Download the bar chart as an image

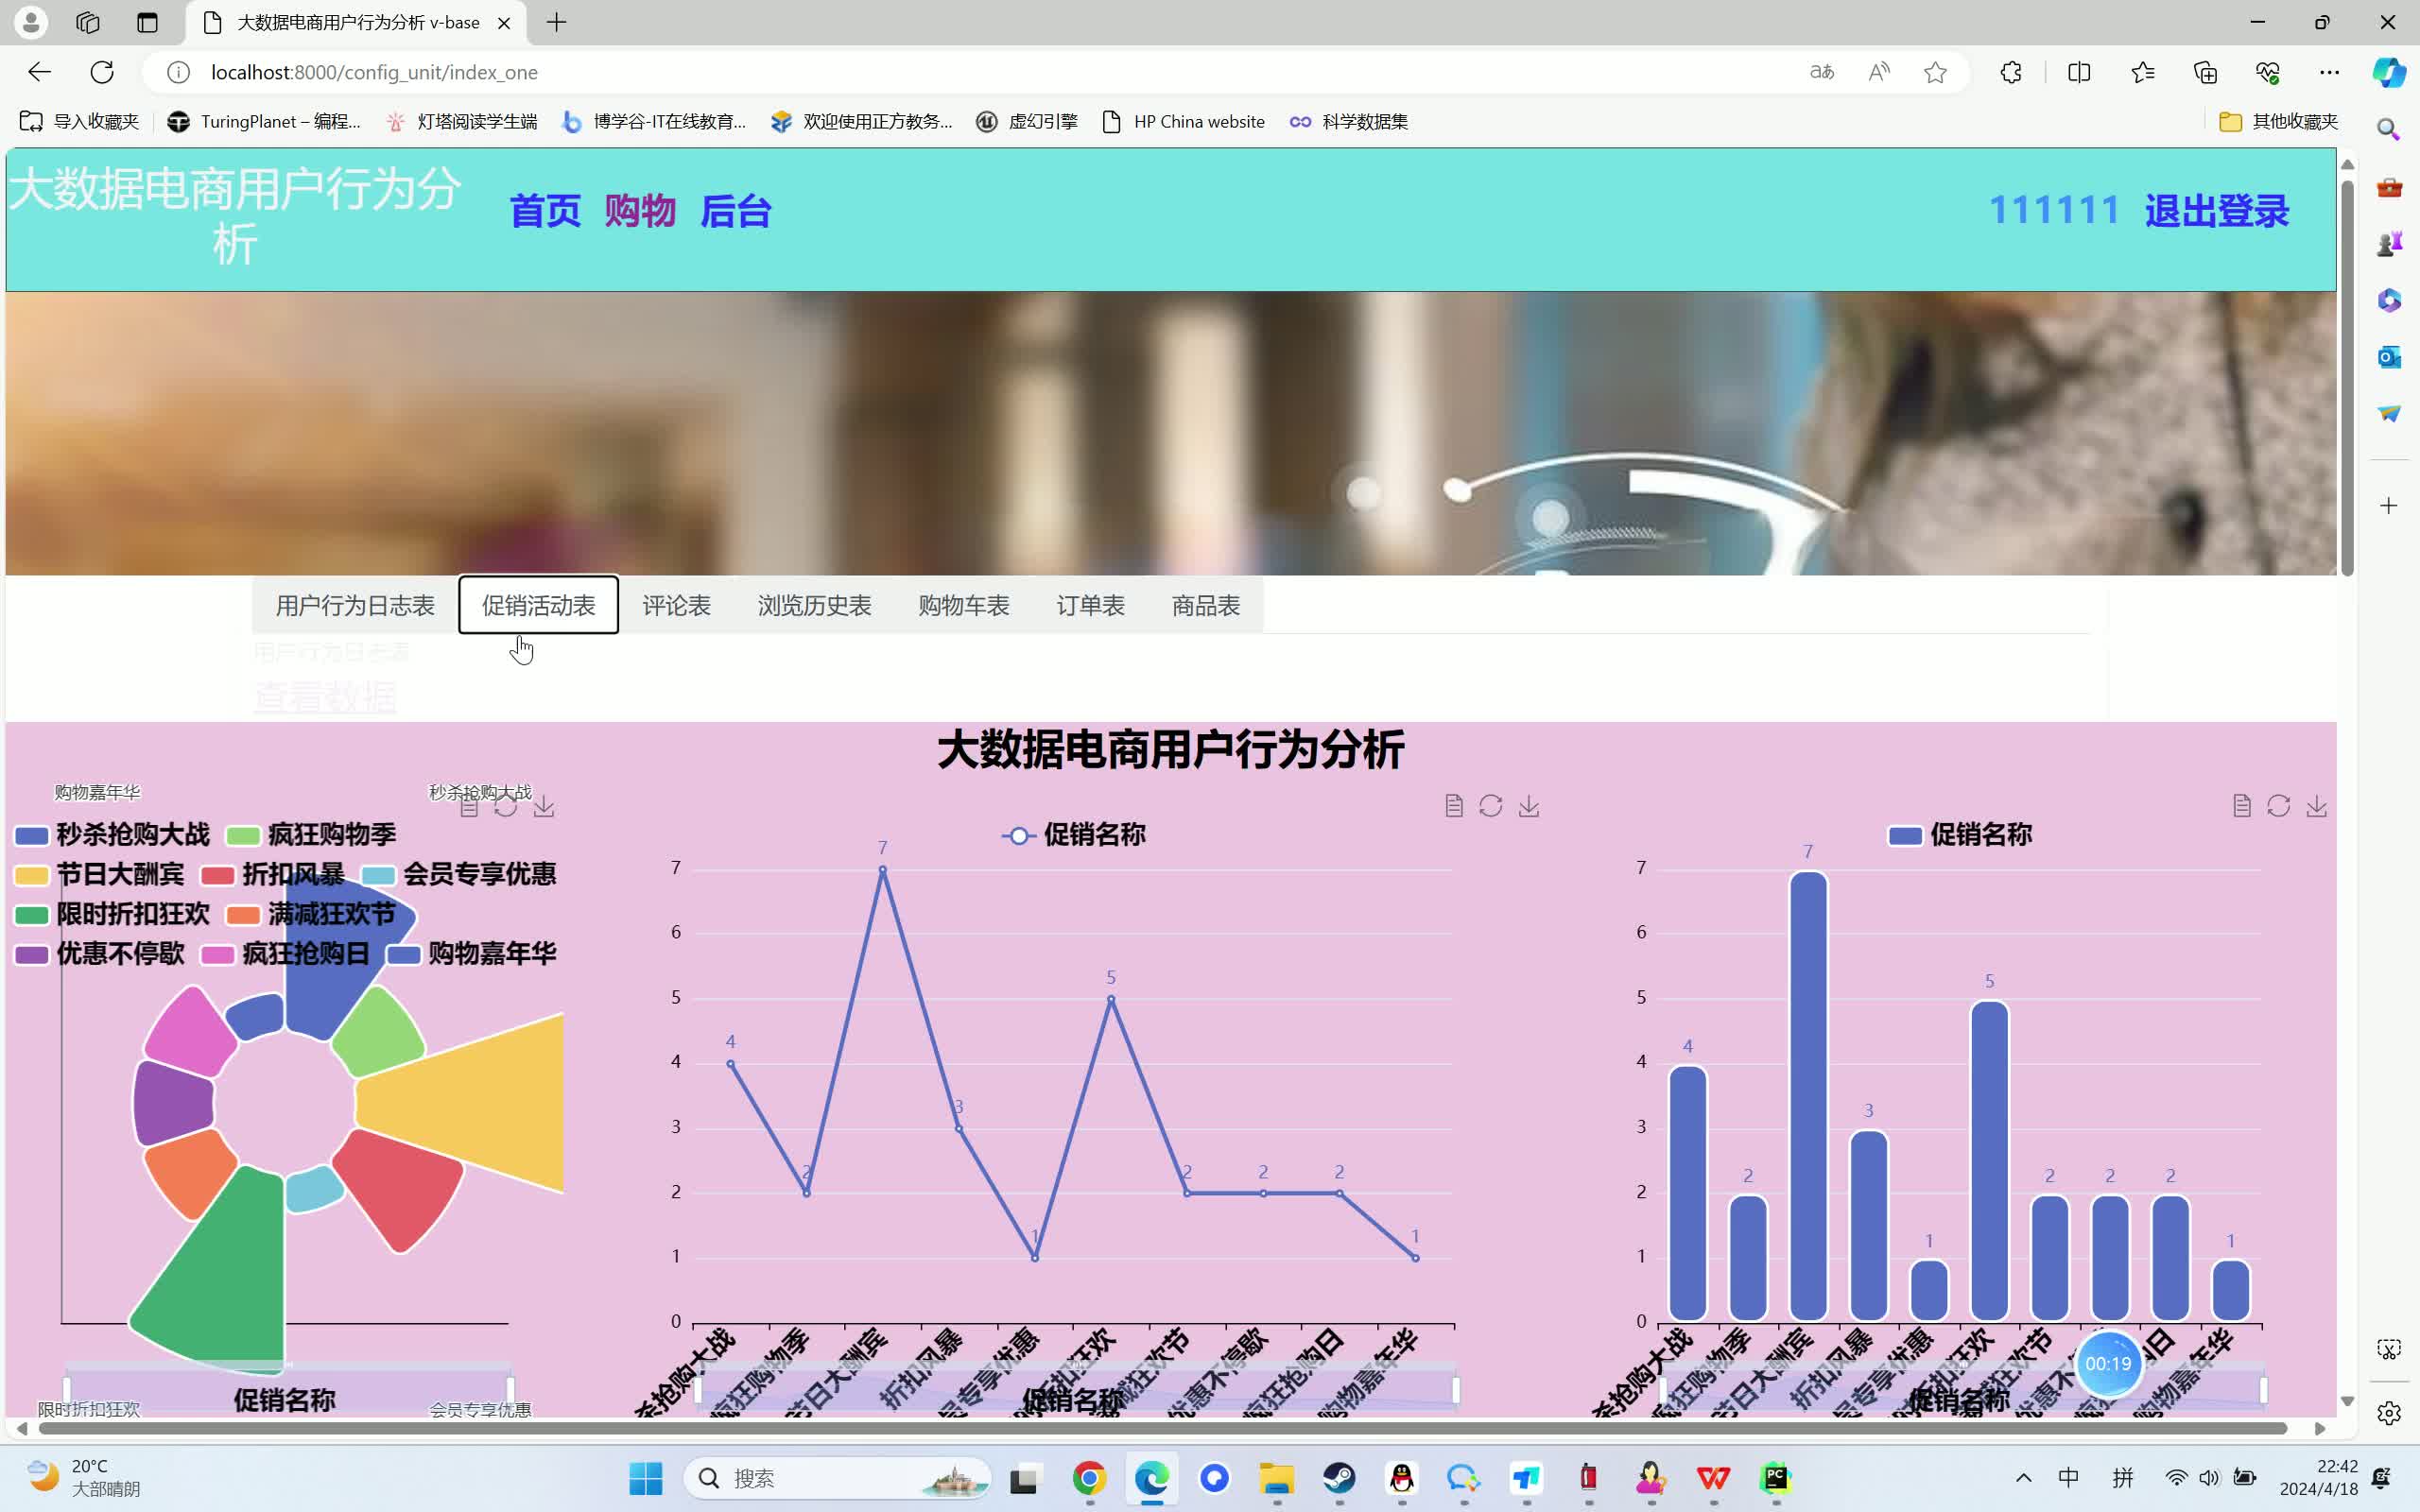(2318, 805)
